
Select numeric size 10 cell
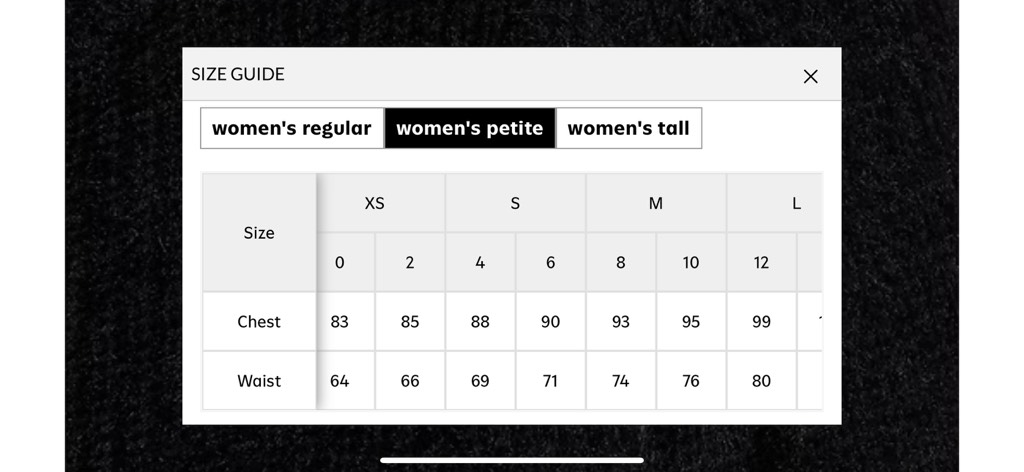pos(691,263)
